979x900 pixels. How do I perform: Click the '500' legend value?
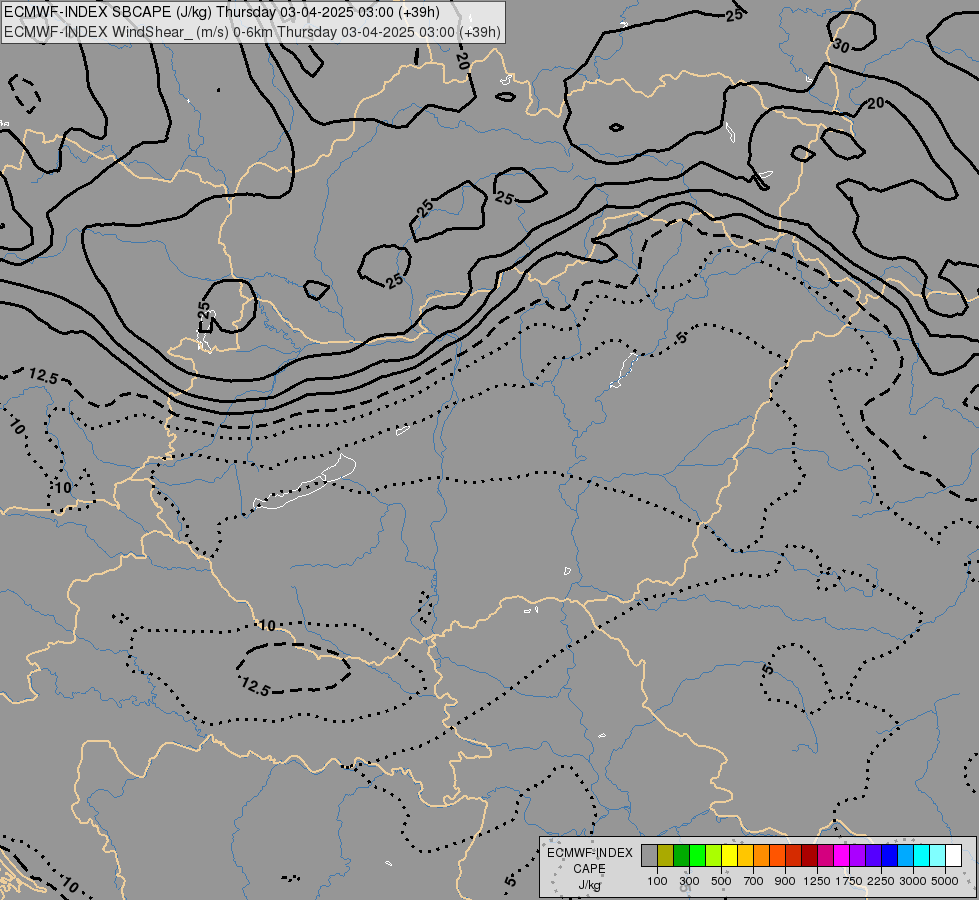pos(721,881)
